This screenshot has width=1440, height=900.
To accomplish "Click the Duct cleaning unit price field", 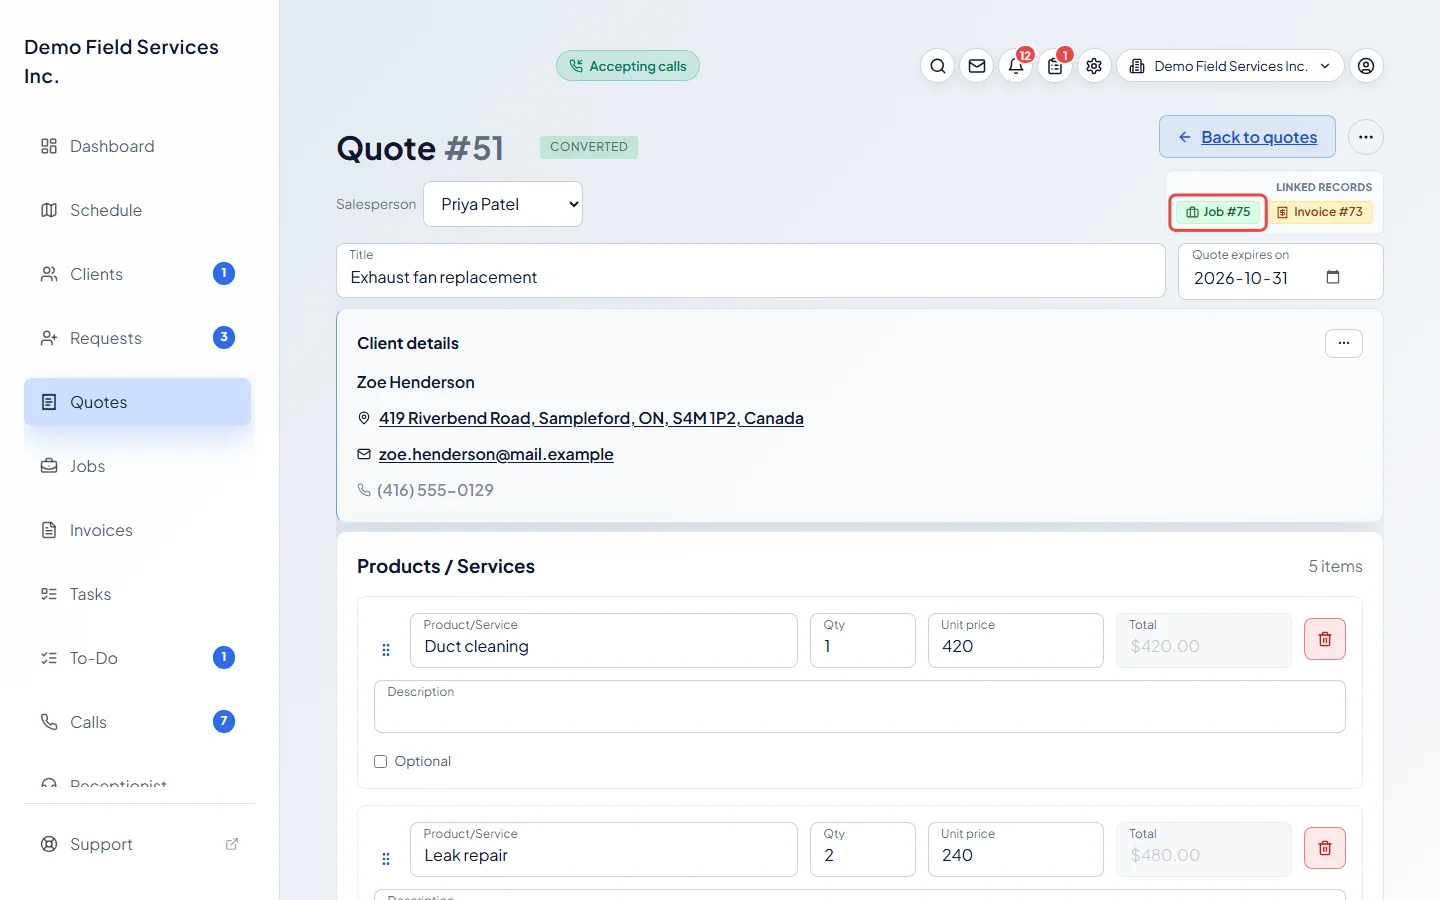I will pyautogui.click(x=1016, y=640).
